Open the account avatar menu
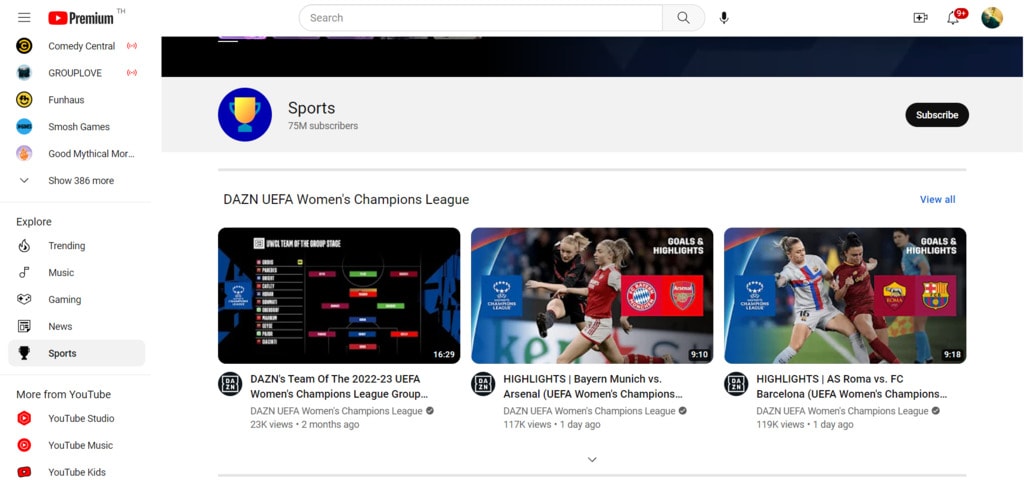 992,18
